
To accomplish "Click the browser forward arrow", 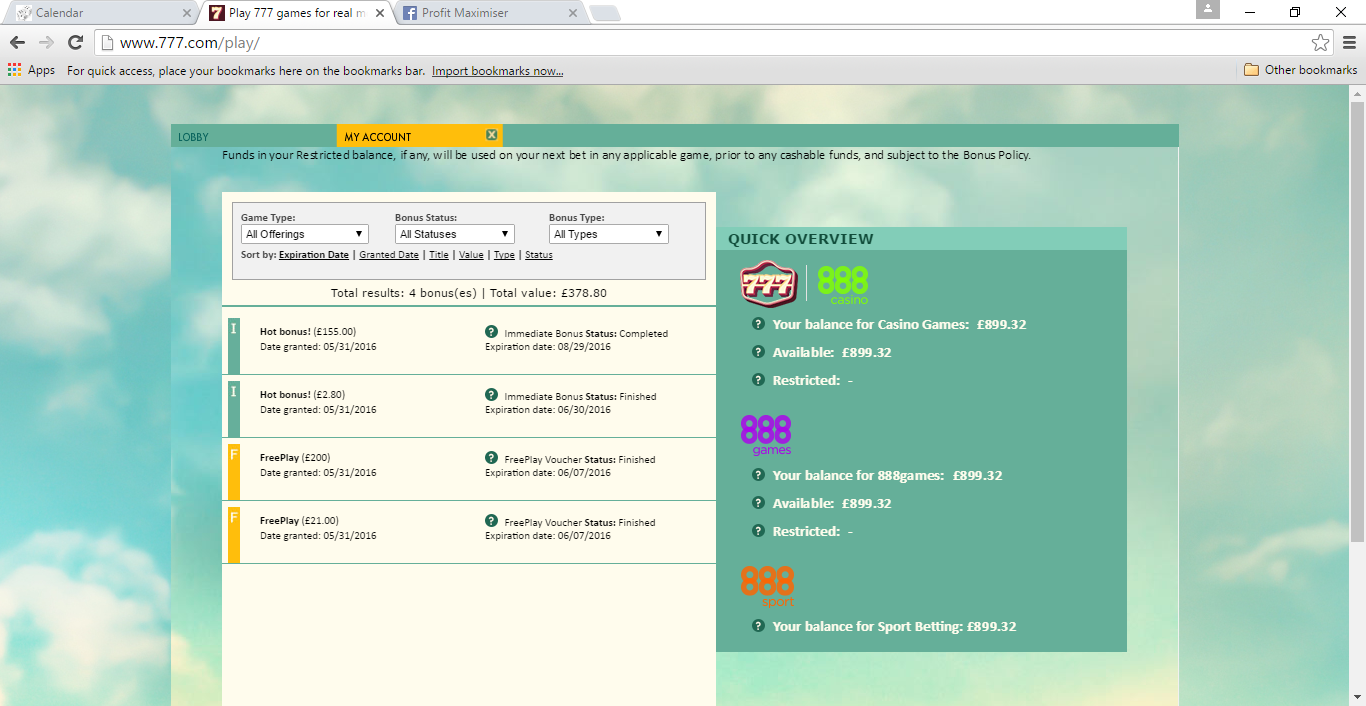I will pos(46,42).
